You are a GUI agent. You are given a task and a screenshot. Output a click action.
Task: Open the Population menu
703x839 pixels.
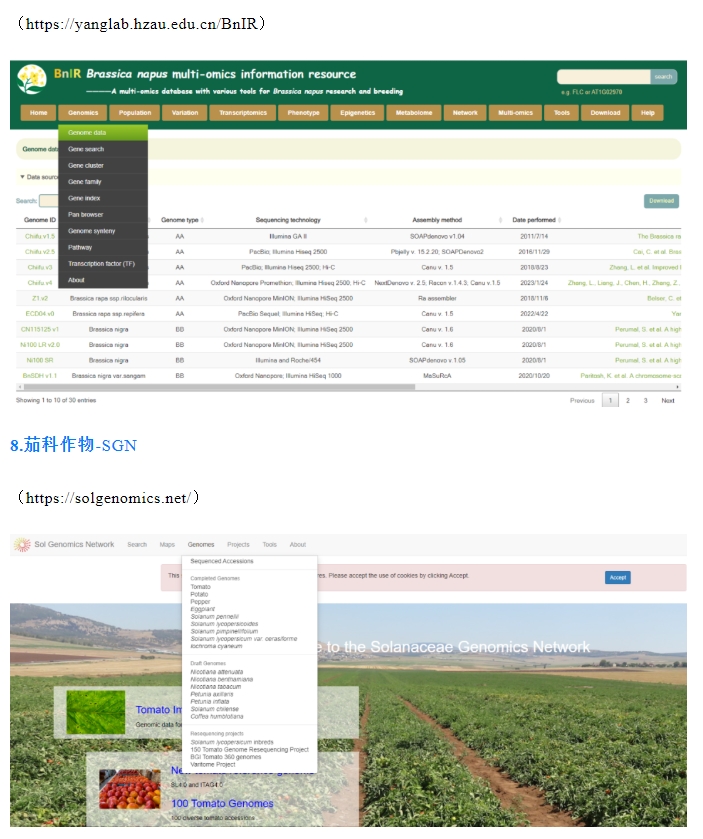[135, 114]
